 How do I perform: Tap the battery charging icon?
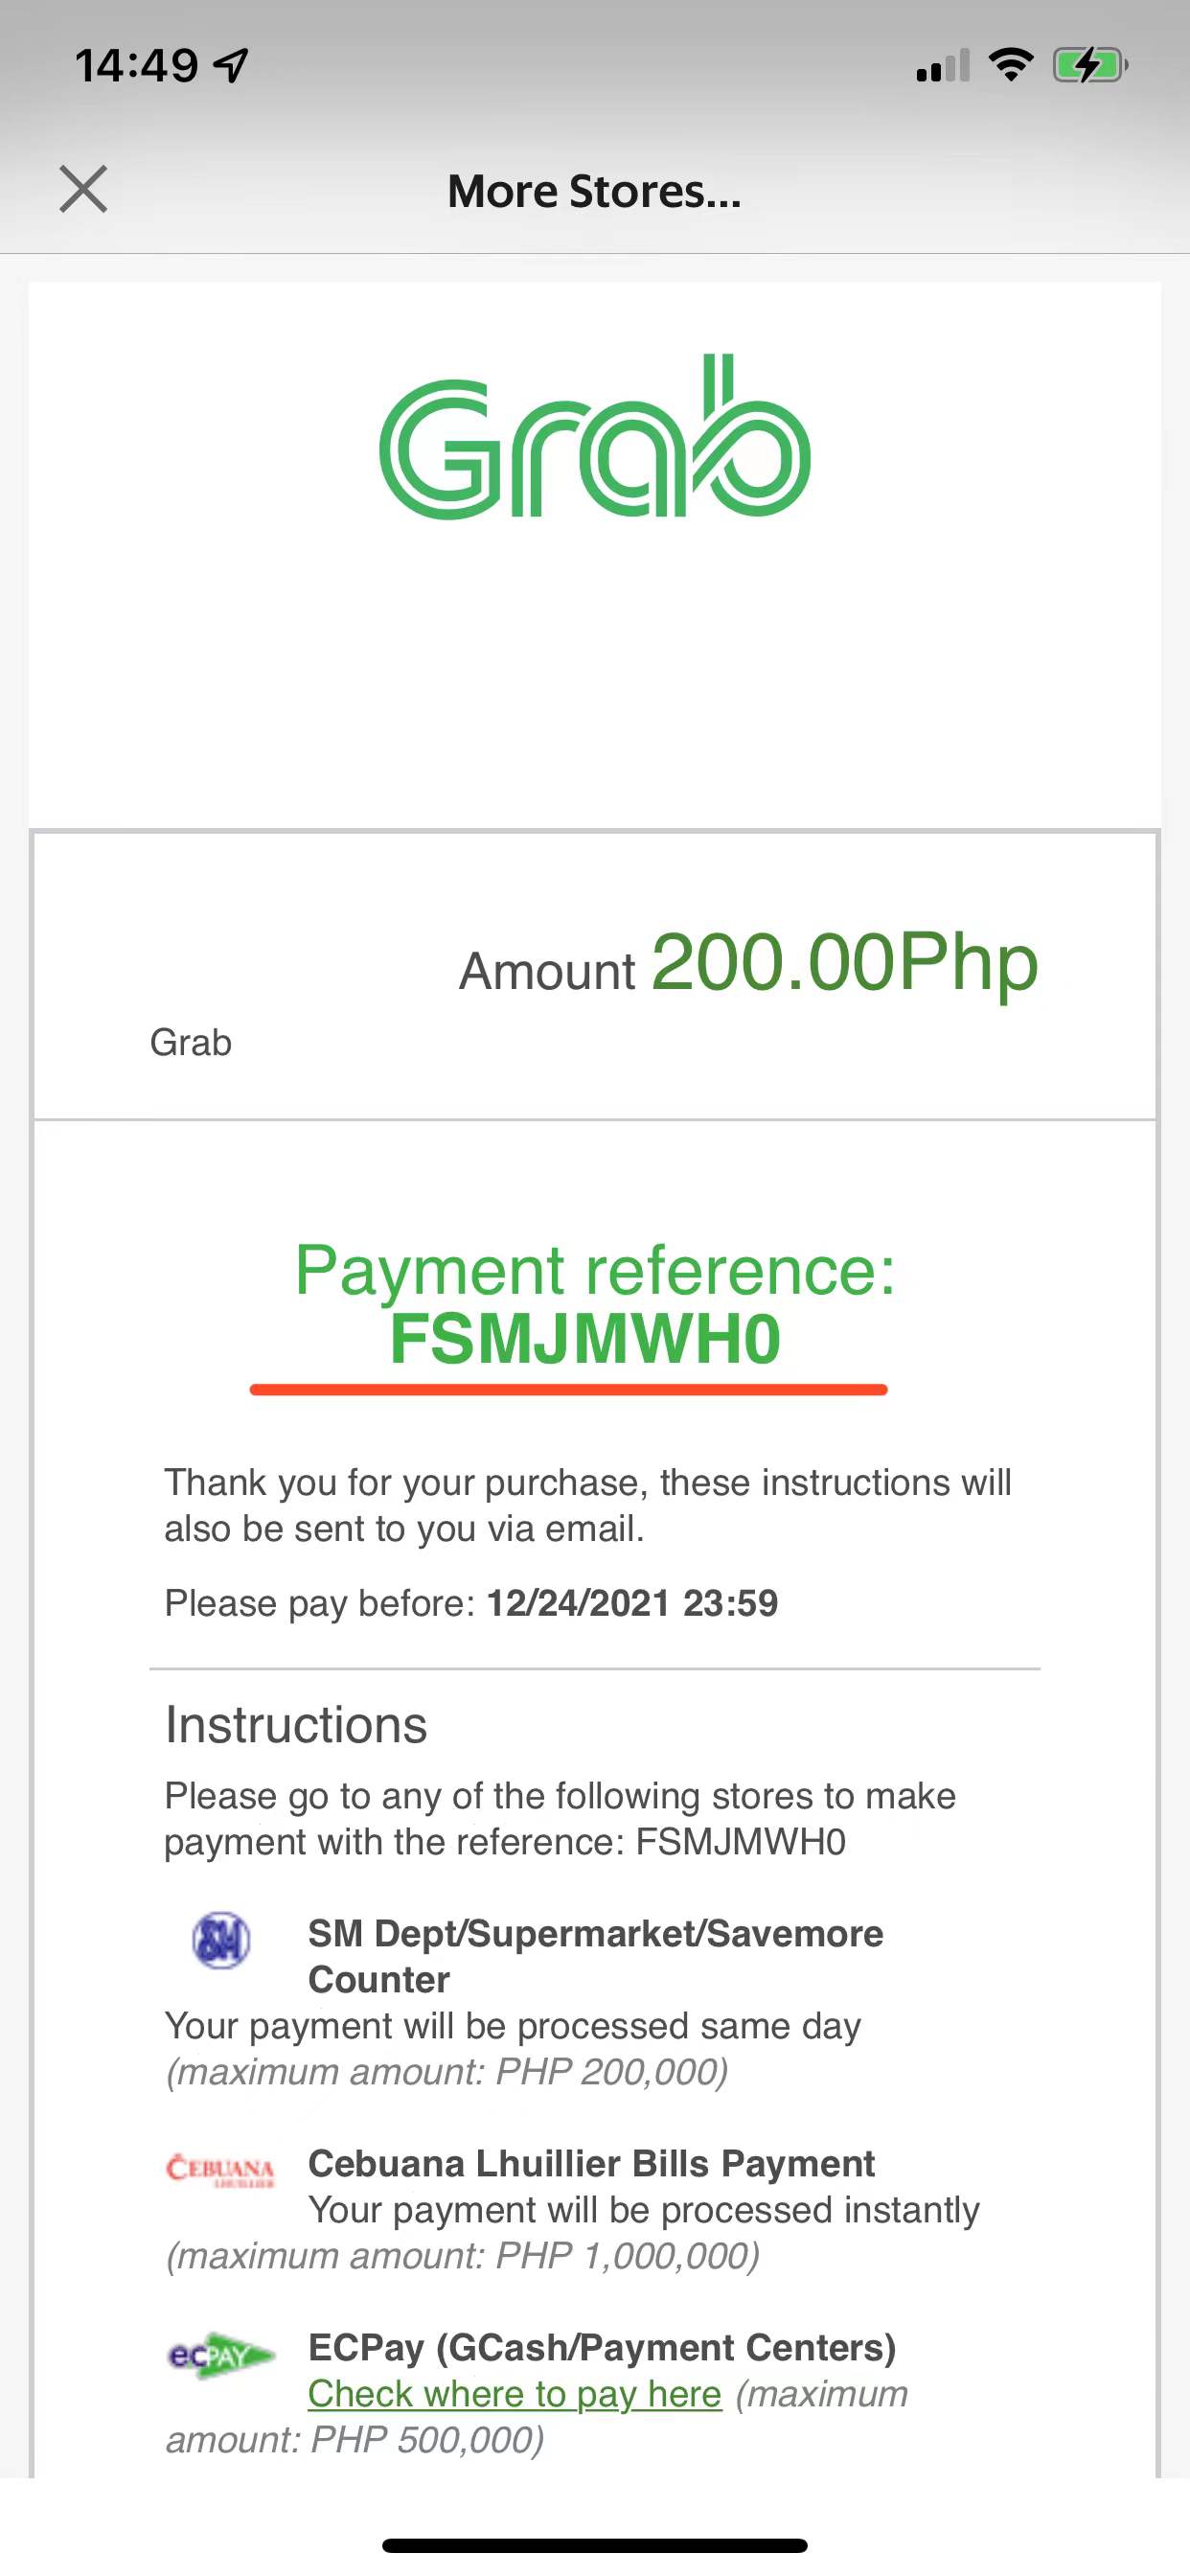pos(1090,66)
